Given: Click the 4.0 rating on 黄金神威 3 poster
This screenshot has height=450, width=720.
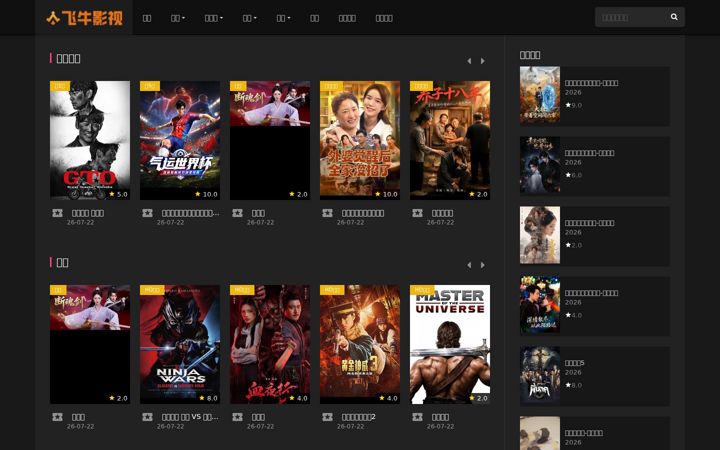Looking at the screenshot, I should point(388,398).
